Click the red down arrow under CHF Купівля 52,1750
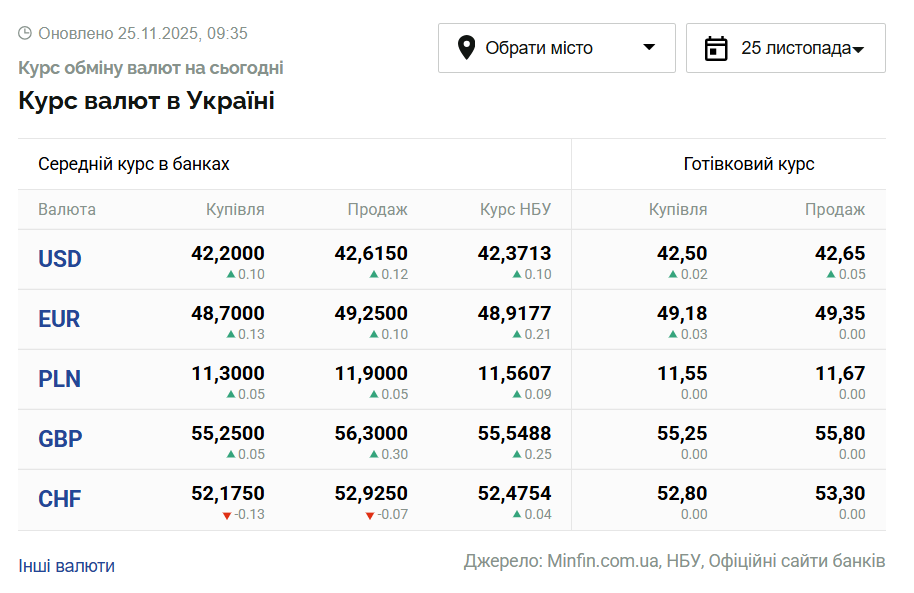914x593 pixels. [227, 515]
